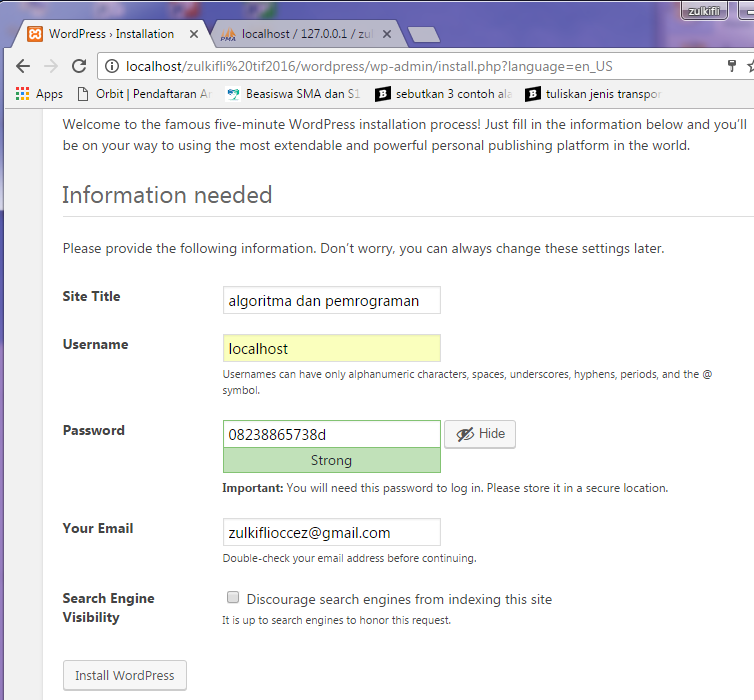Click 'Double-check your email address' hint text
This screenshot has height=700, width=754.
pyautogui.click(x=350, y=558)
